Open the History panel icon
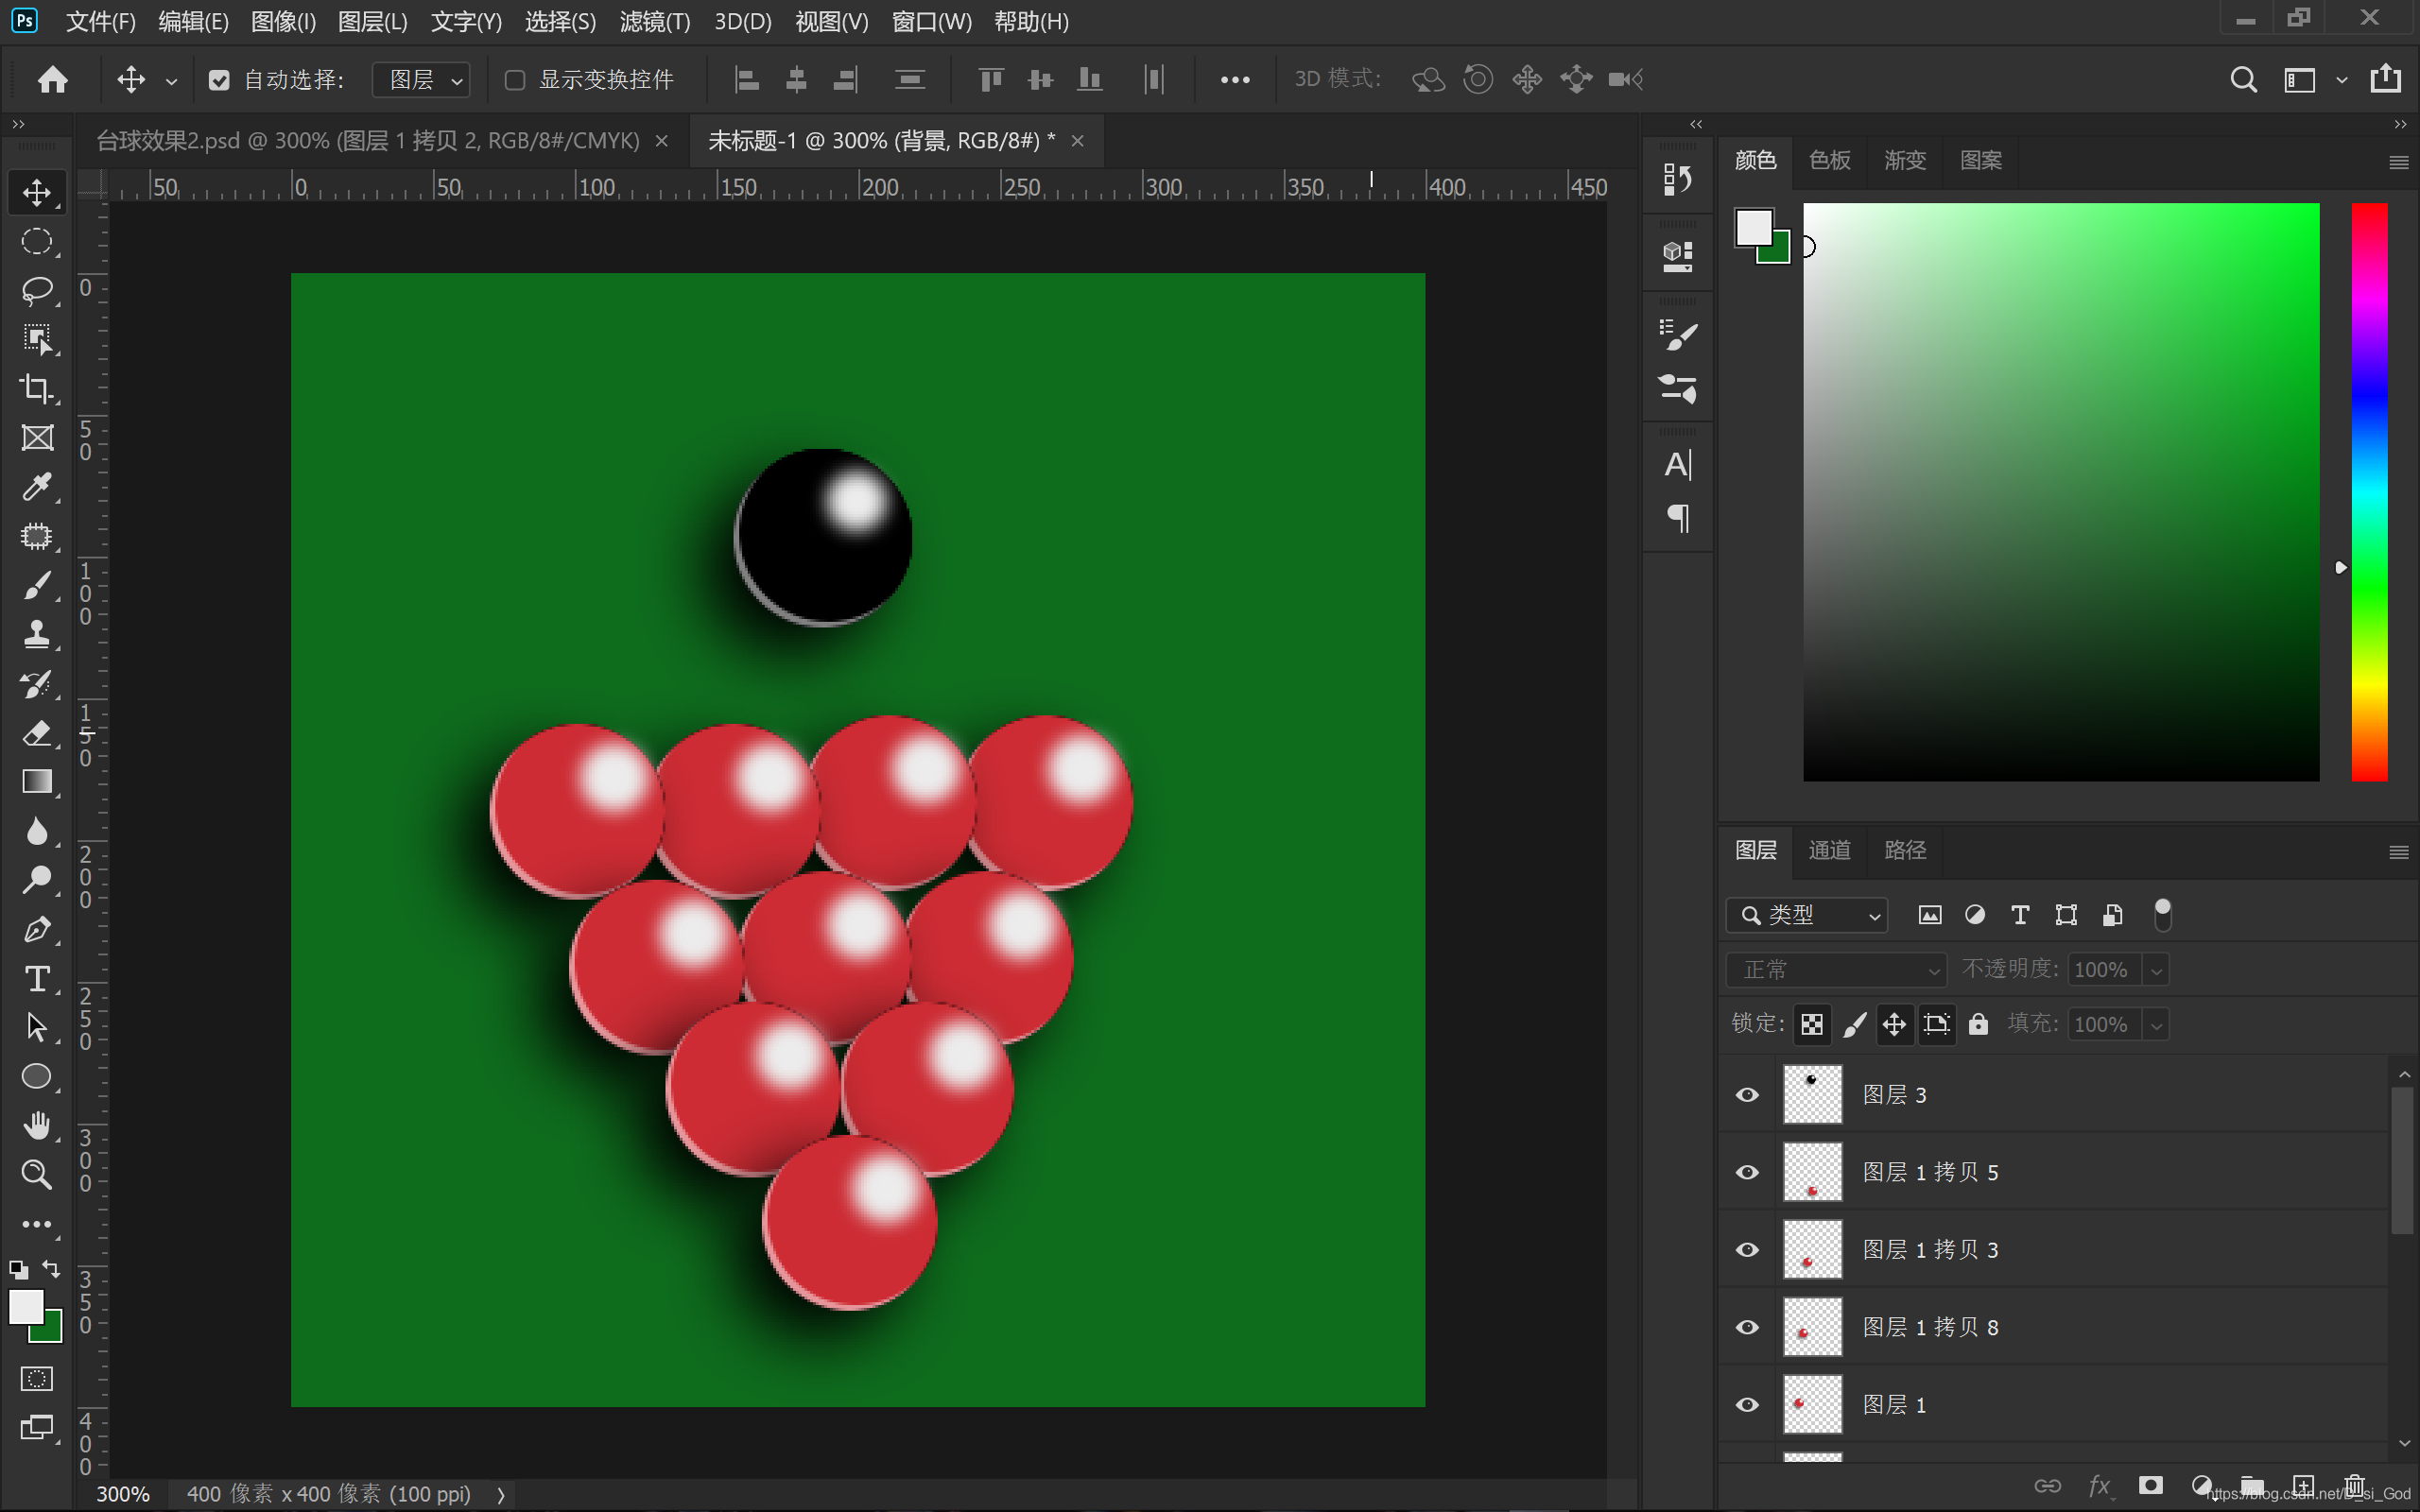 coord(1677,180)
